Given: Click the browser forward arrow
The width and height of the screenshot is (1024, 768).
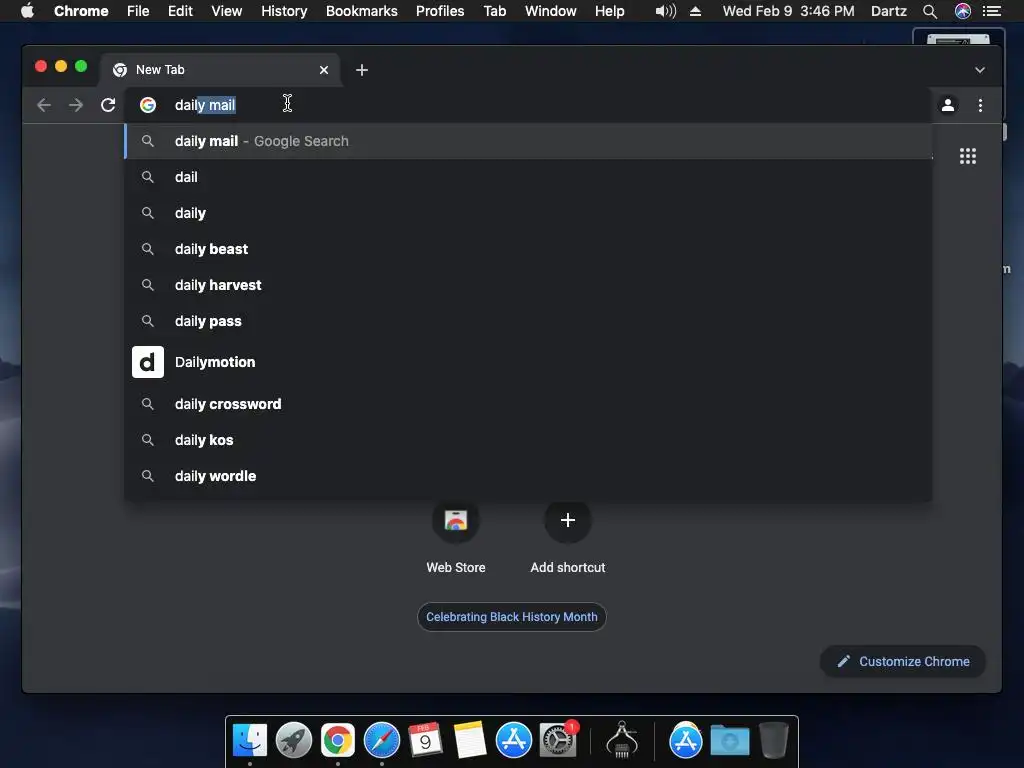Looking at the screenshot, I should tap(76, 105).
